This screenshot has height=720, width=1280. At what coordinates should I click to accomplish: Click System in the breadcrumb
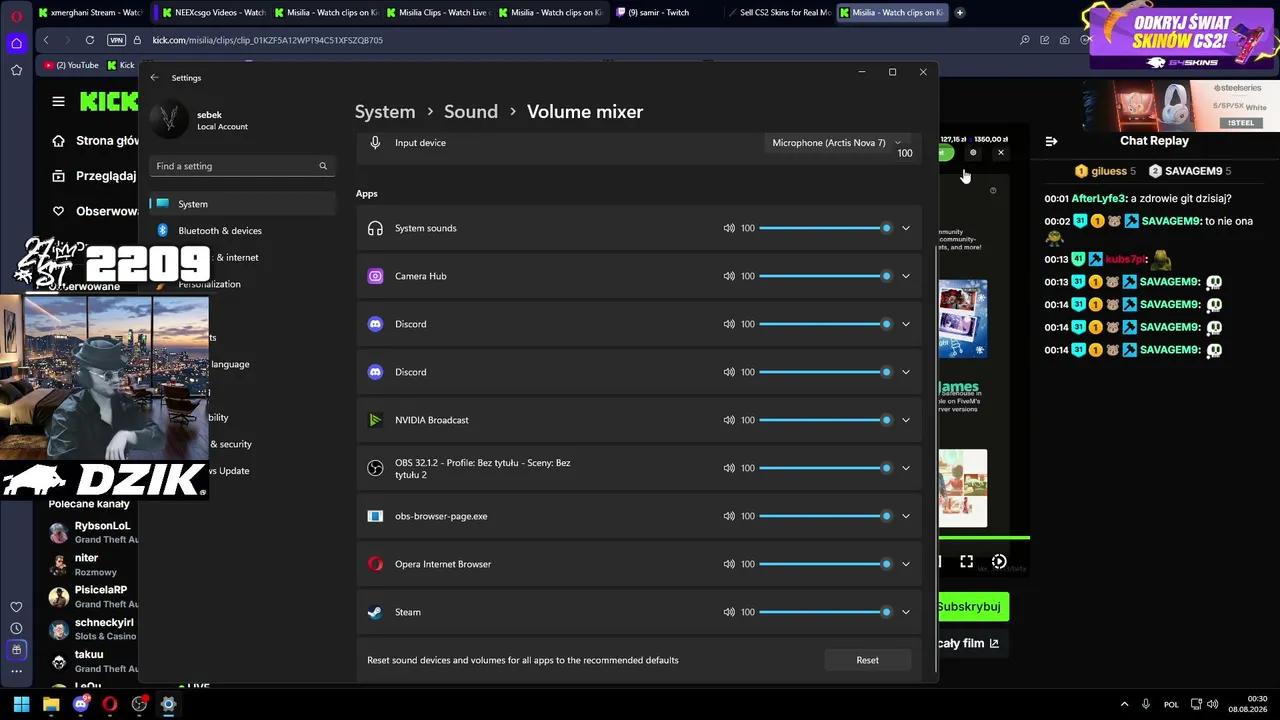click(x=385, y=112)
